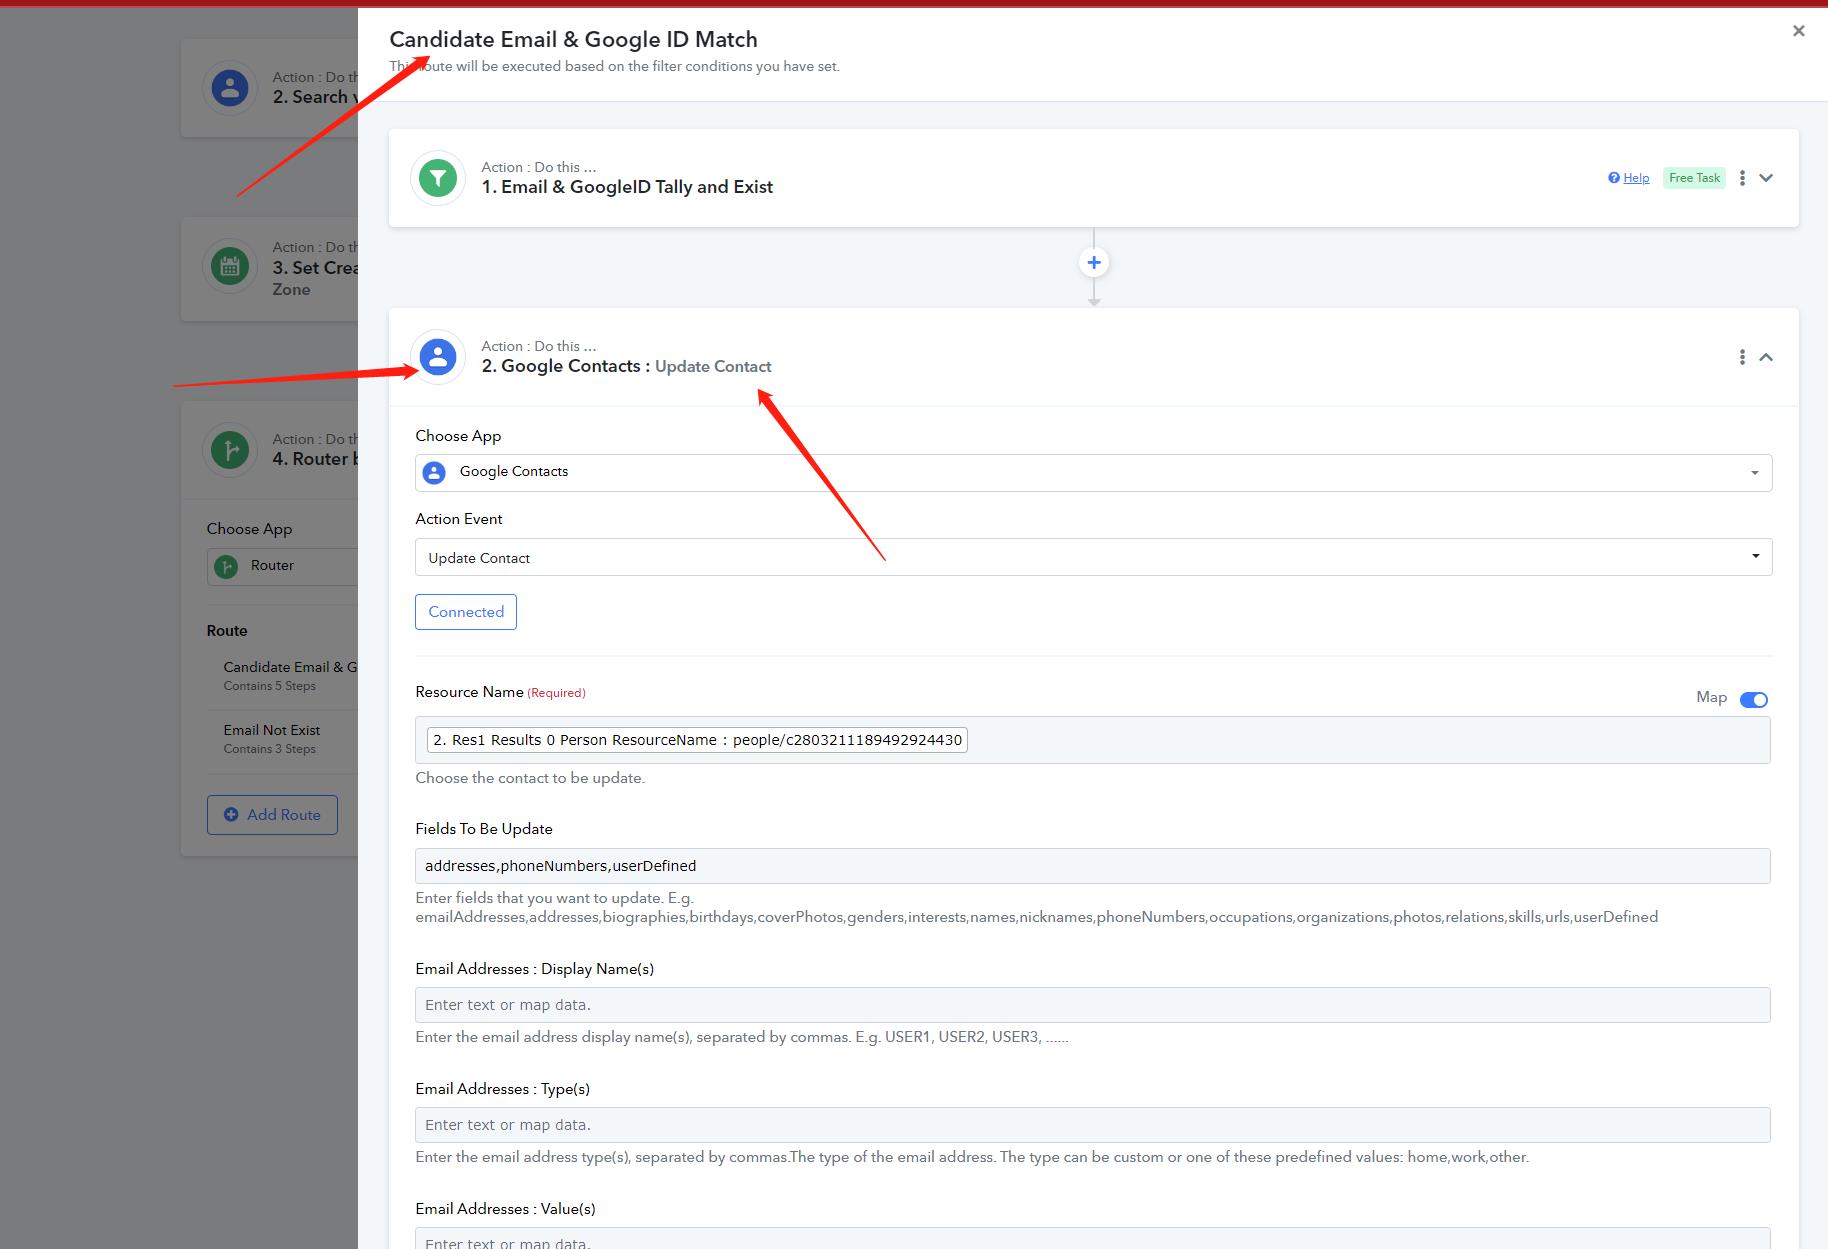Click the Resource Name mapped value field
The image size is (1828, 1249).
tap(1092, 740)
